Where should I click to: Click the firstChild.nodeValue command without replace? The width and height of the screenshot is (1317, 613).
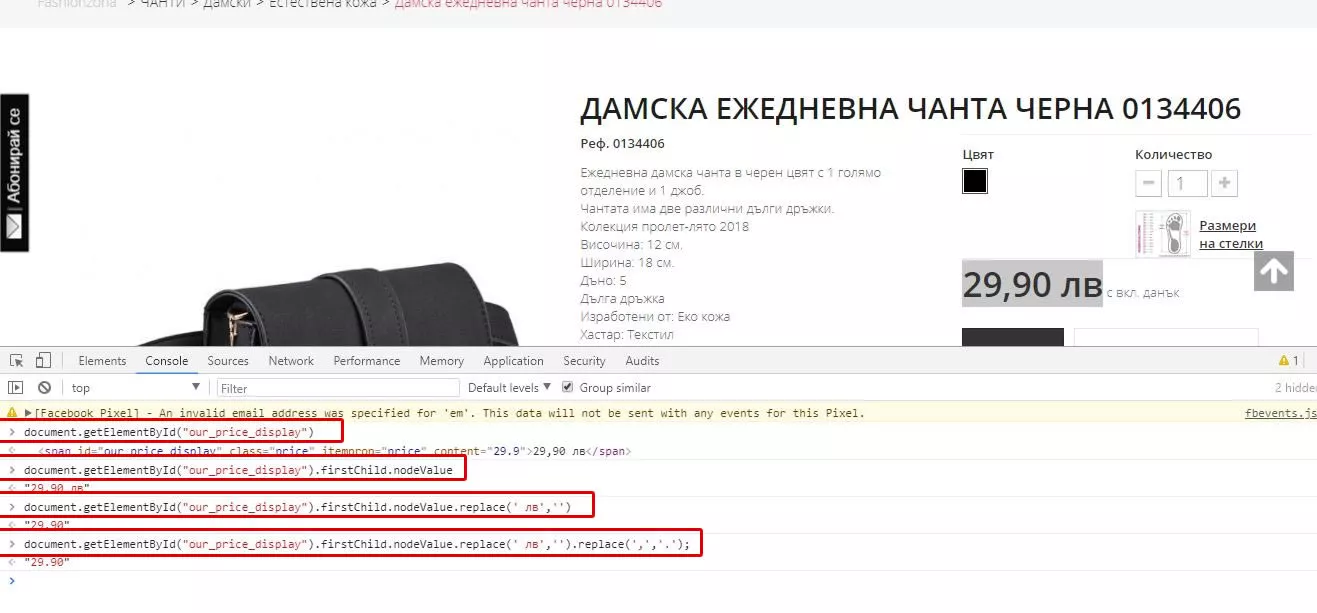point(238,469)
